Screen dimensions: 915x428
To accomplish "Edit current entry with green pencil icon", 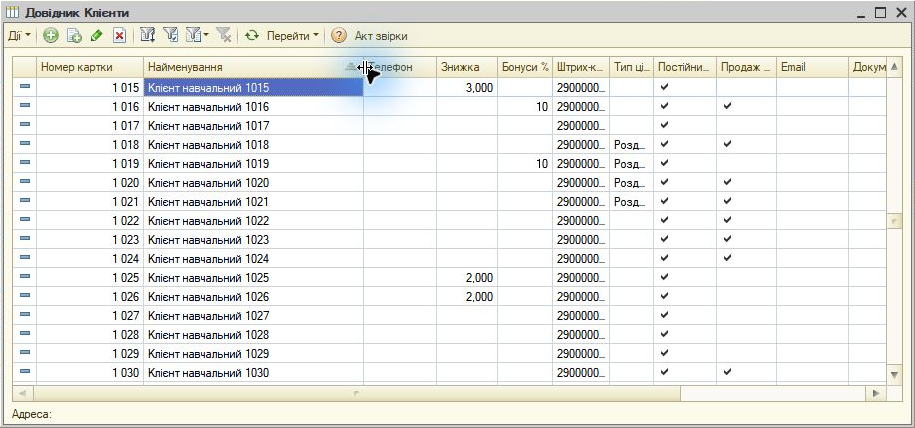I will tap(97, 36).
